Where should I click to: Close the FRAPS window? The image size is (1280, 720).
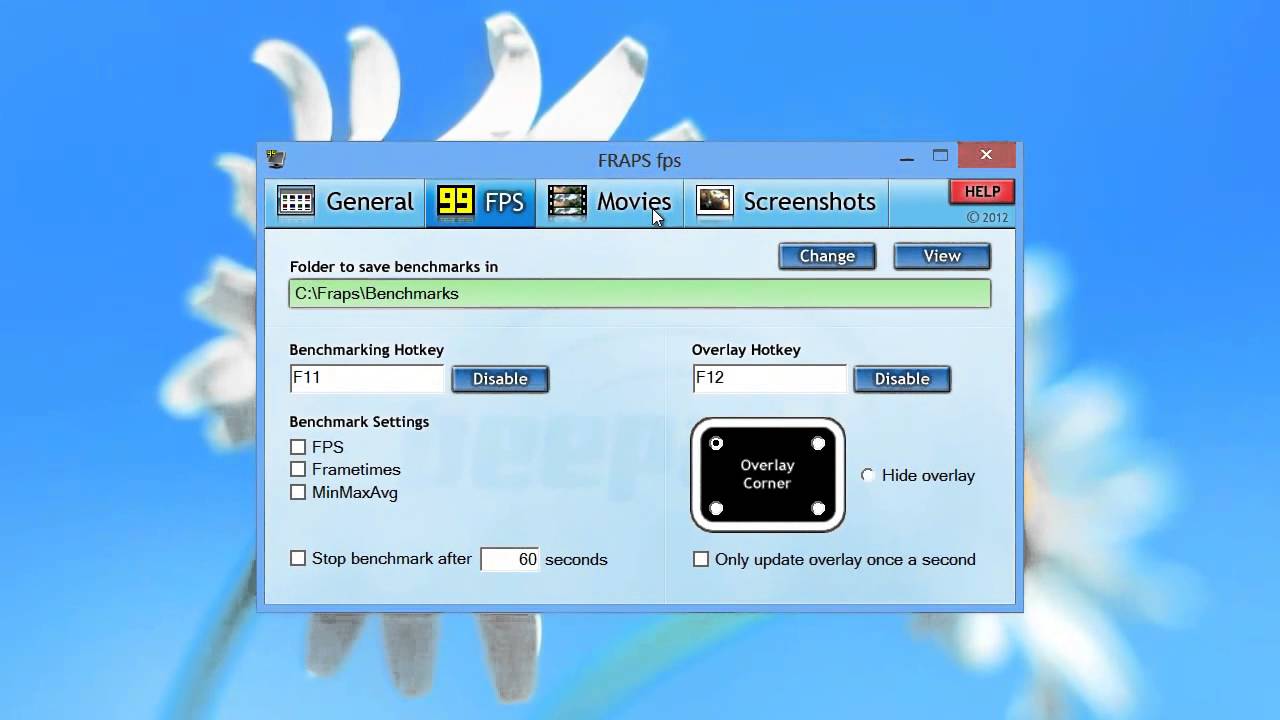pyautogui.click(x=987, y=155)
